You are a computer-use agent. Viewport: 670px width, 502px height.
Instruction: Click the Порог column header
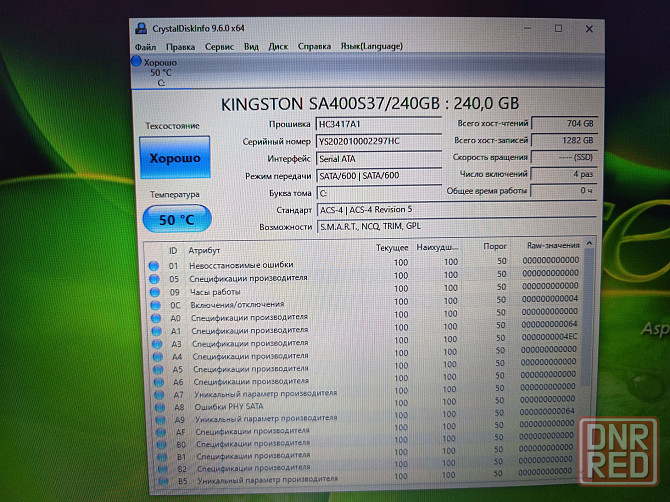[x=495, y=247]
